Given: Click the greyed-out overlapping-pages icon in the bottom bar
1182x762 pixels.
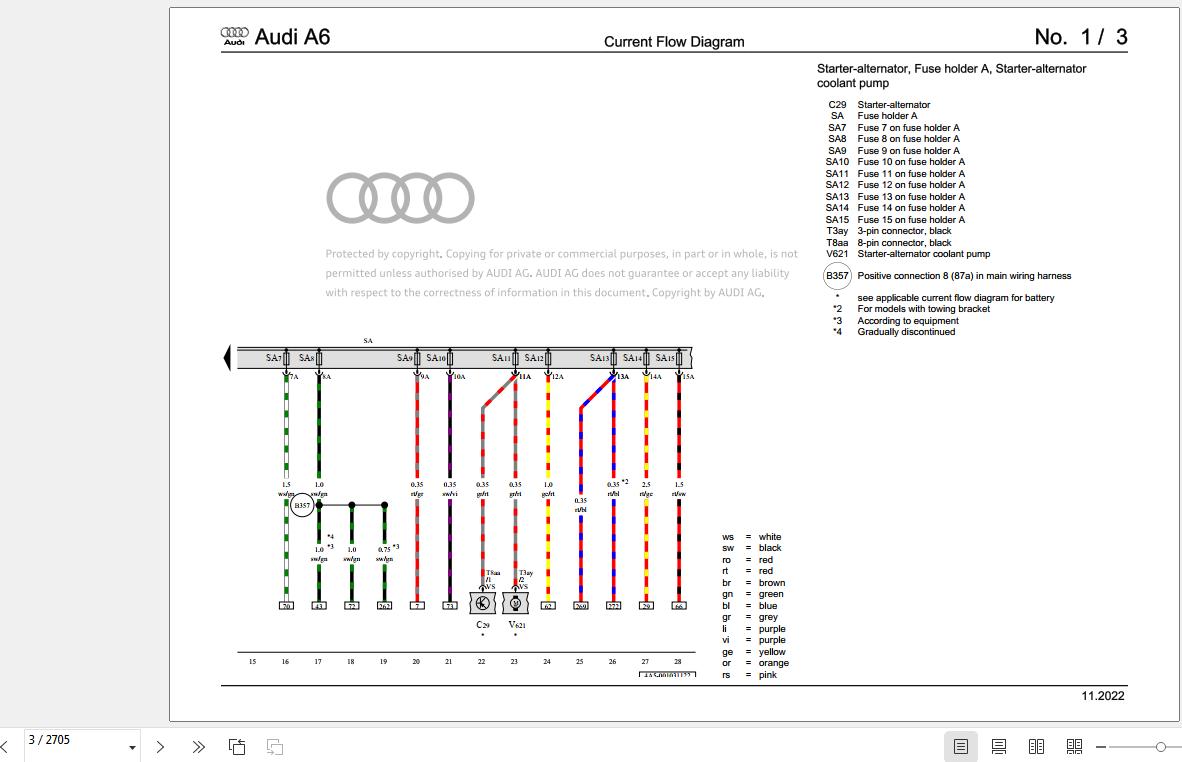Looking at the screenshot, I should (274, 747).
